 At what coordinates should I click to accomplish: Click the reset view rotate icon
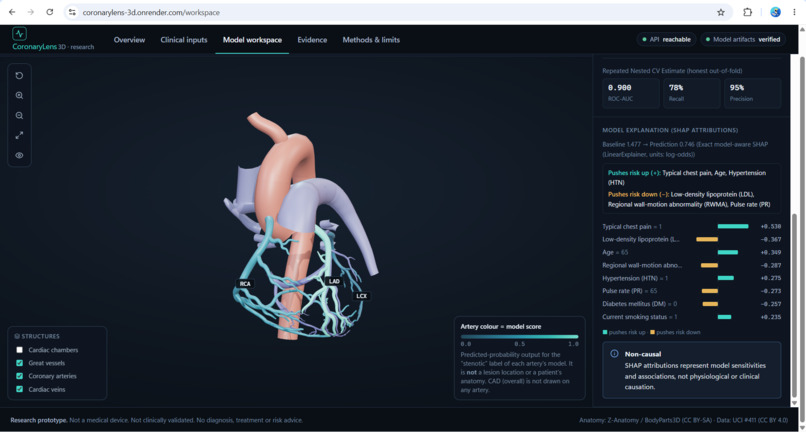19,76
